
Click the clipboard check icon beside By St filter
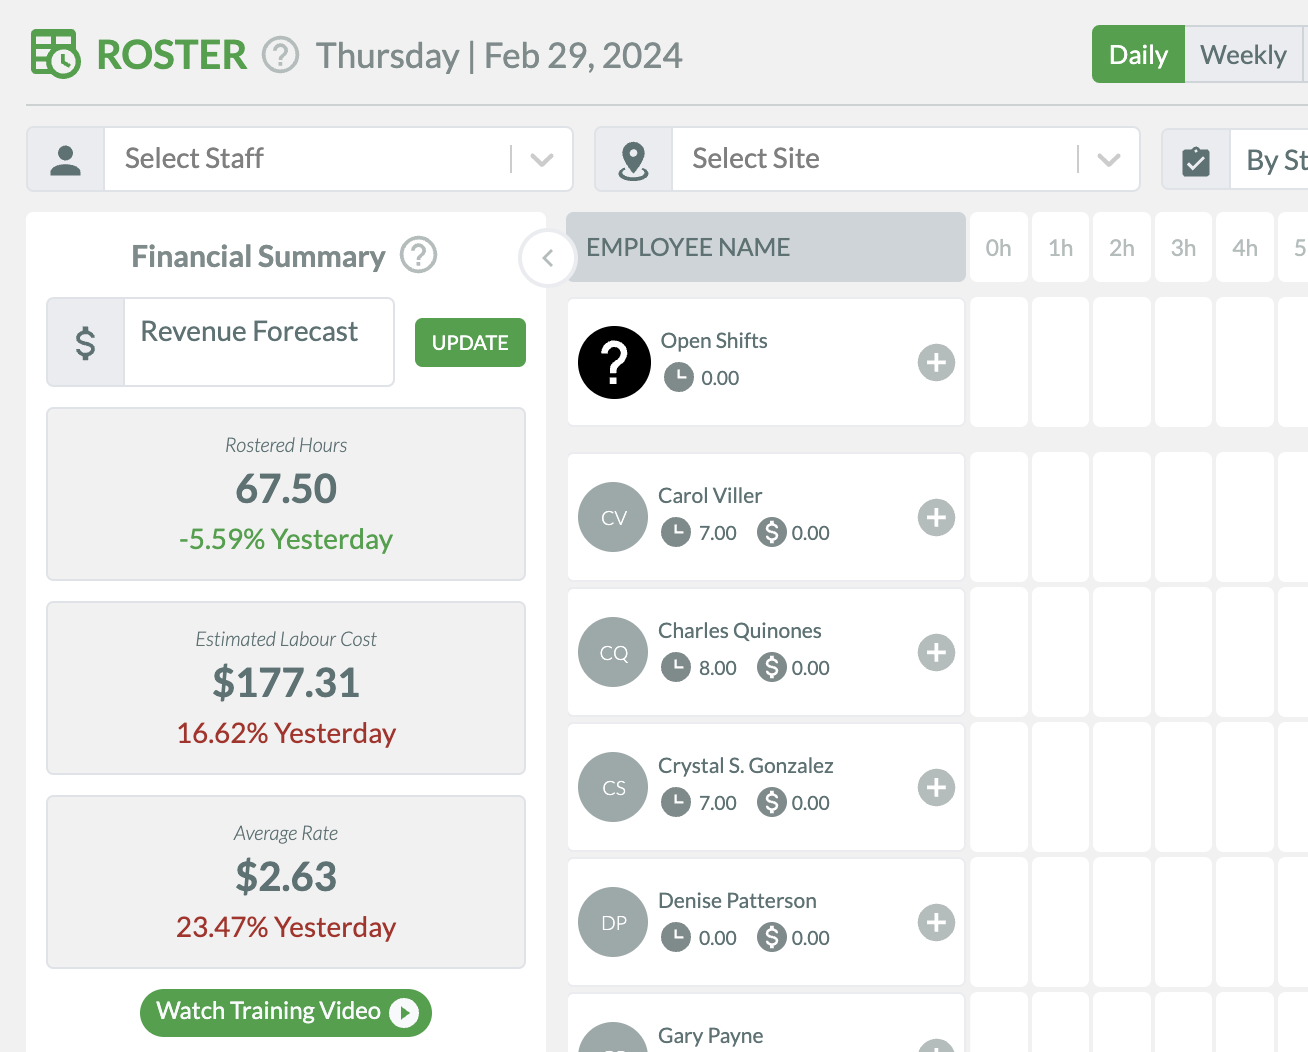coord(1196,160)
